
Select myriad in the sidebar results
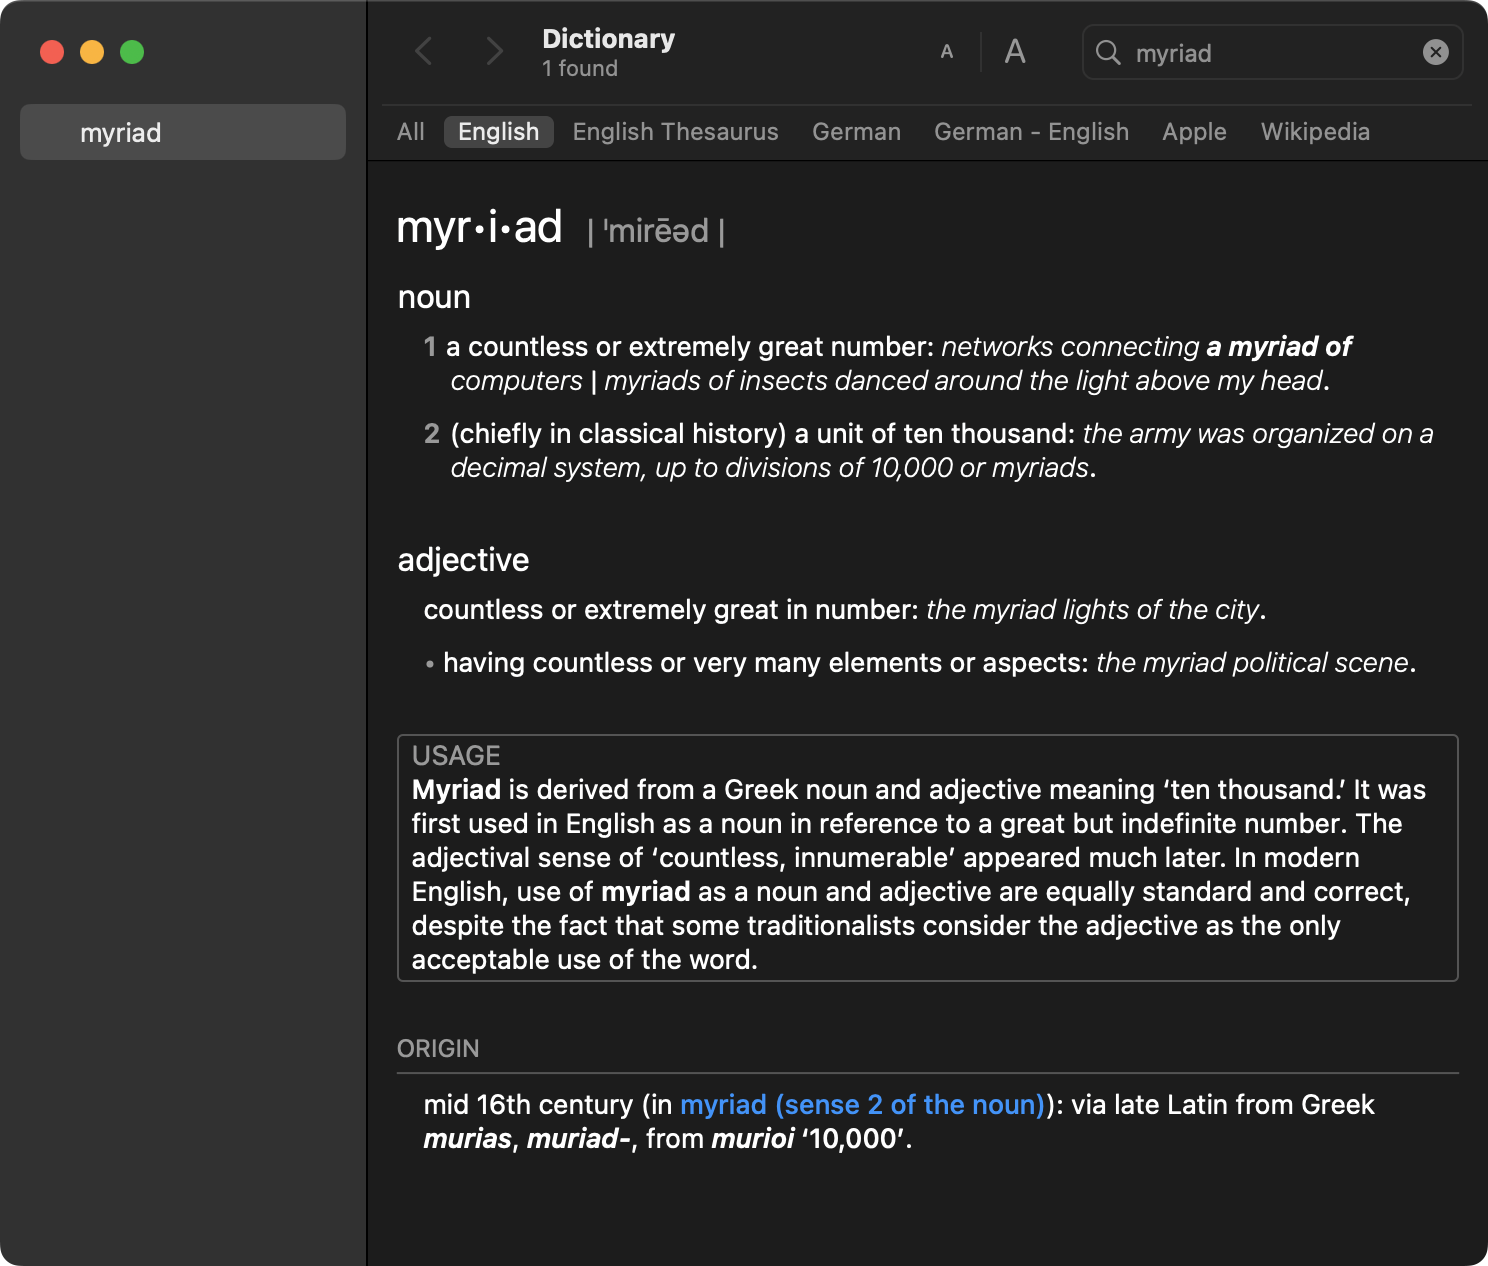tap(183, 132)
